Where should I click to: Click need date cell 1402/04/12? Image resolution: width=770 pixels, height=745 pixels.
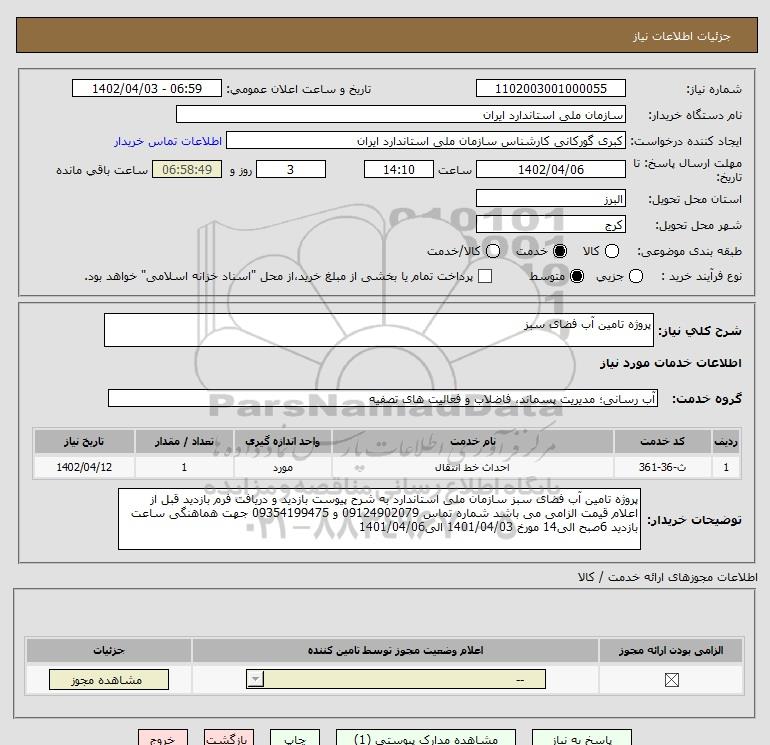click(x=84, y=467)
